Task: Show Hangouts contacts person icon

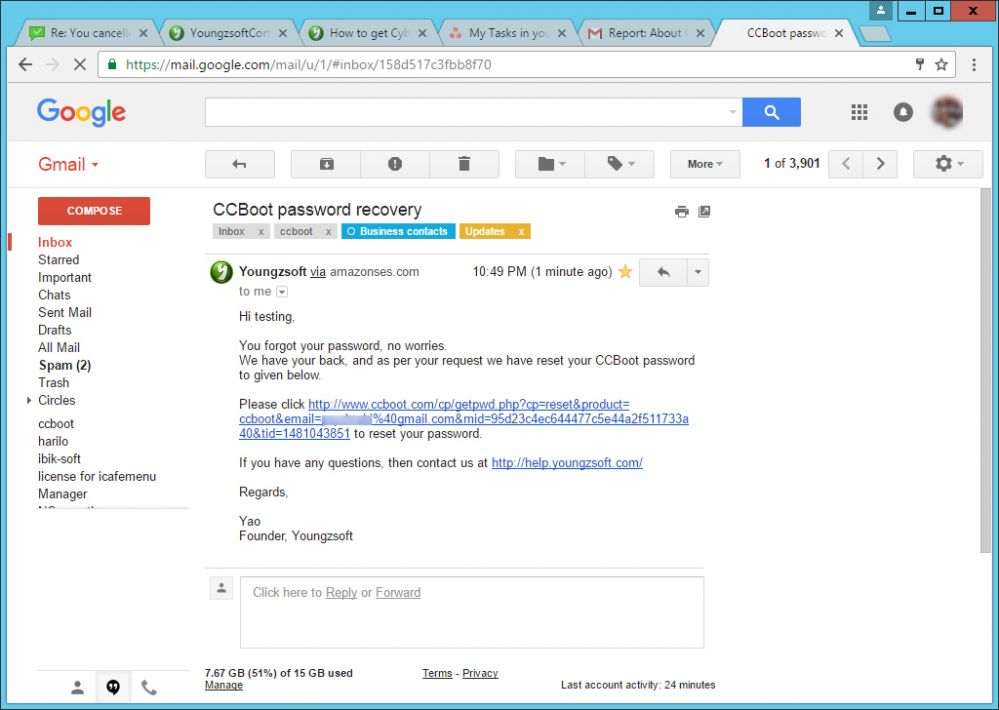Action: pos(77,687)
